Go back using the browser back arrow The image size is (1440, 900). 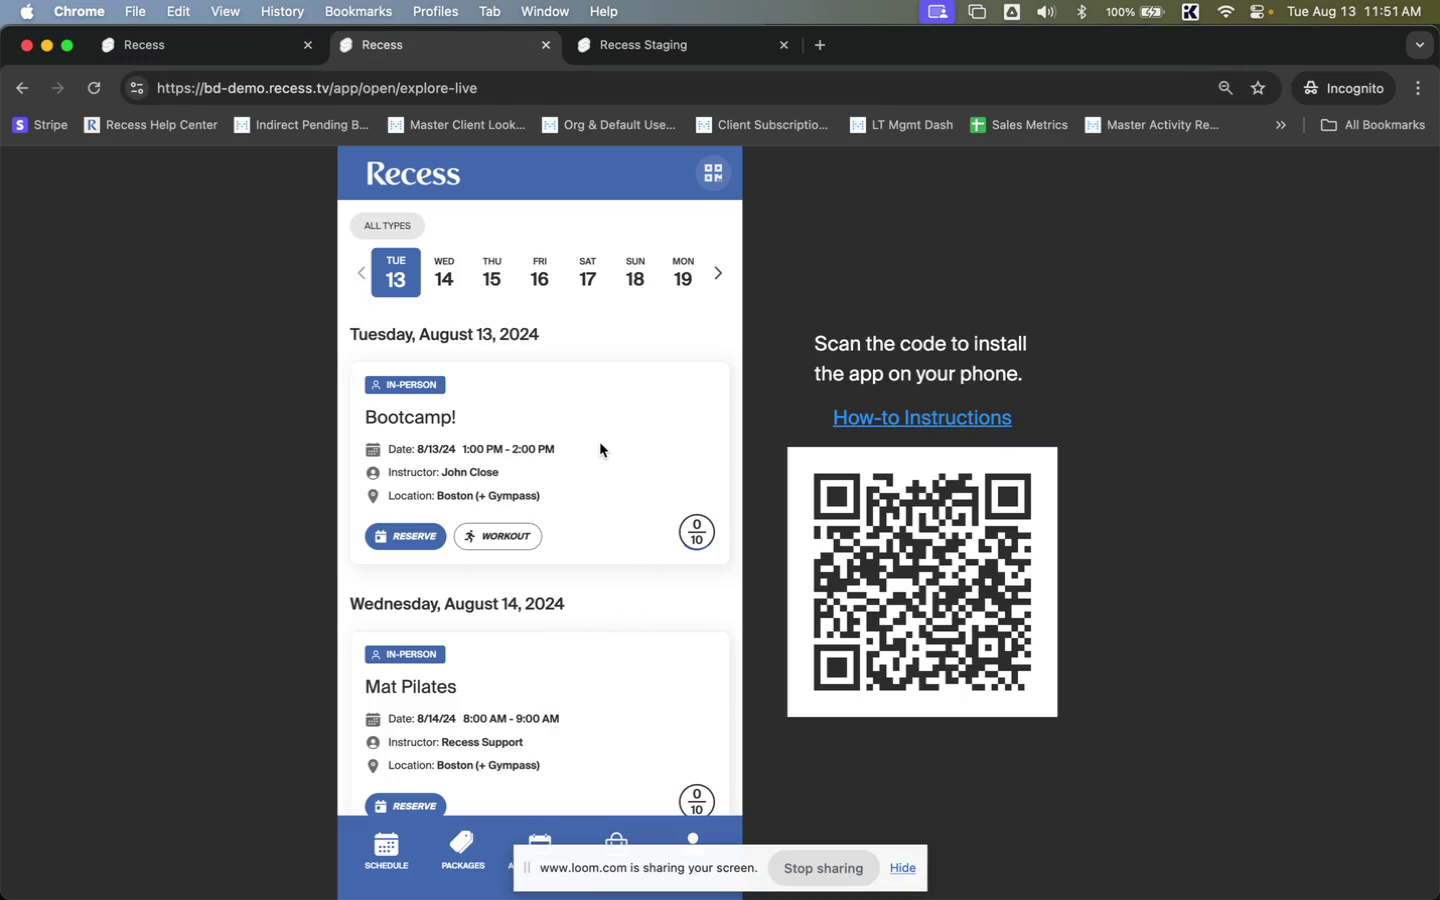click(22, 88)
